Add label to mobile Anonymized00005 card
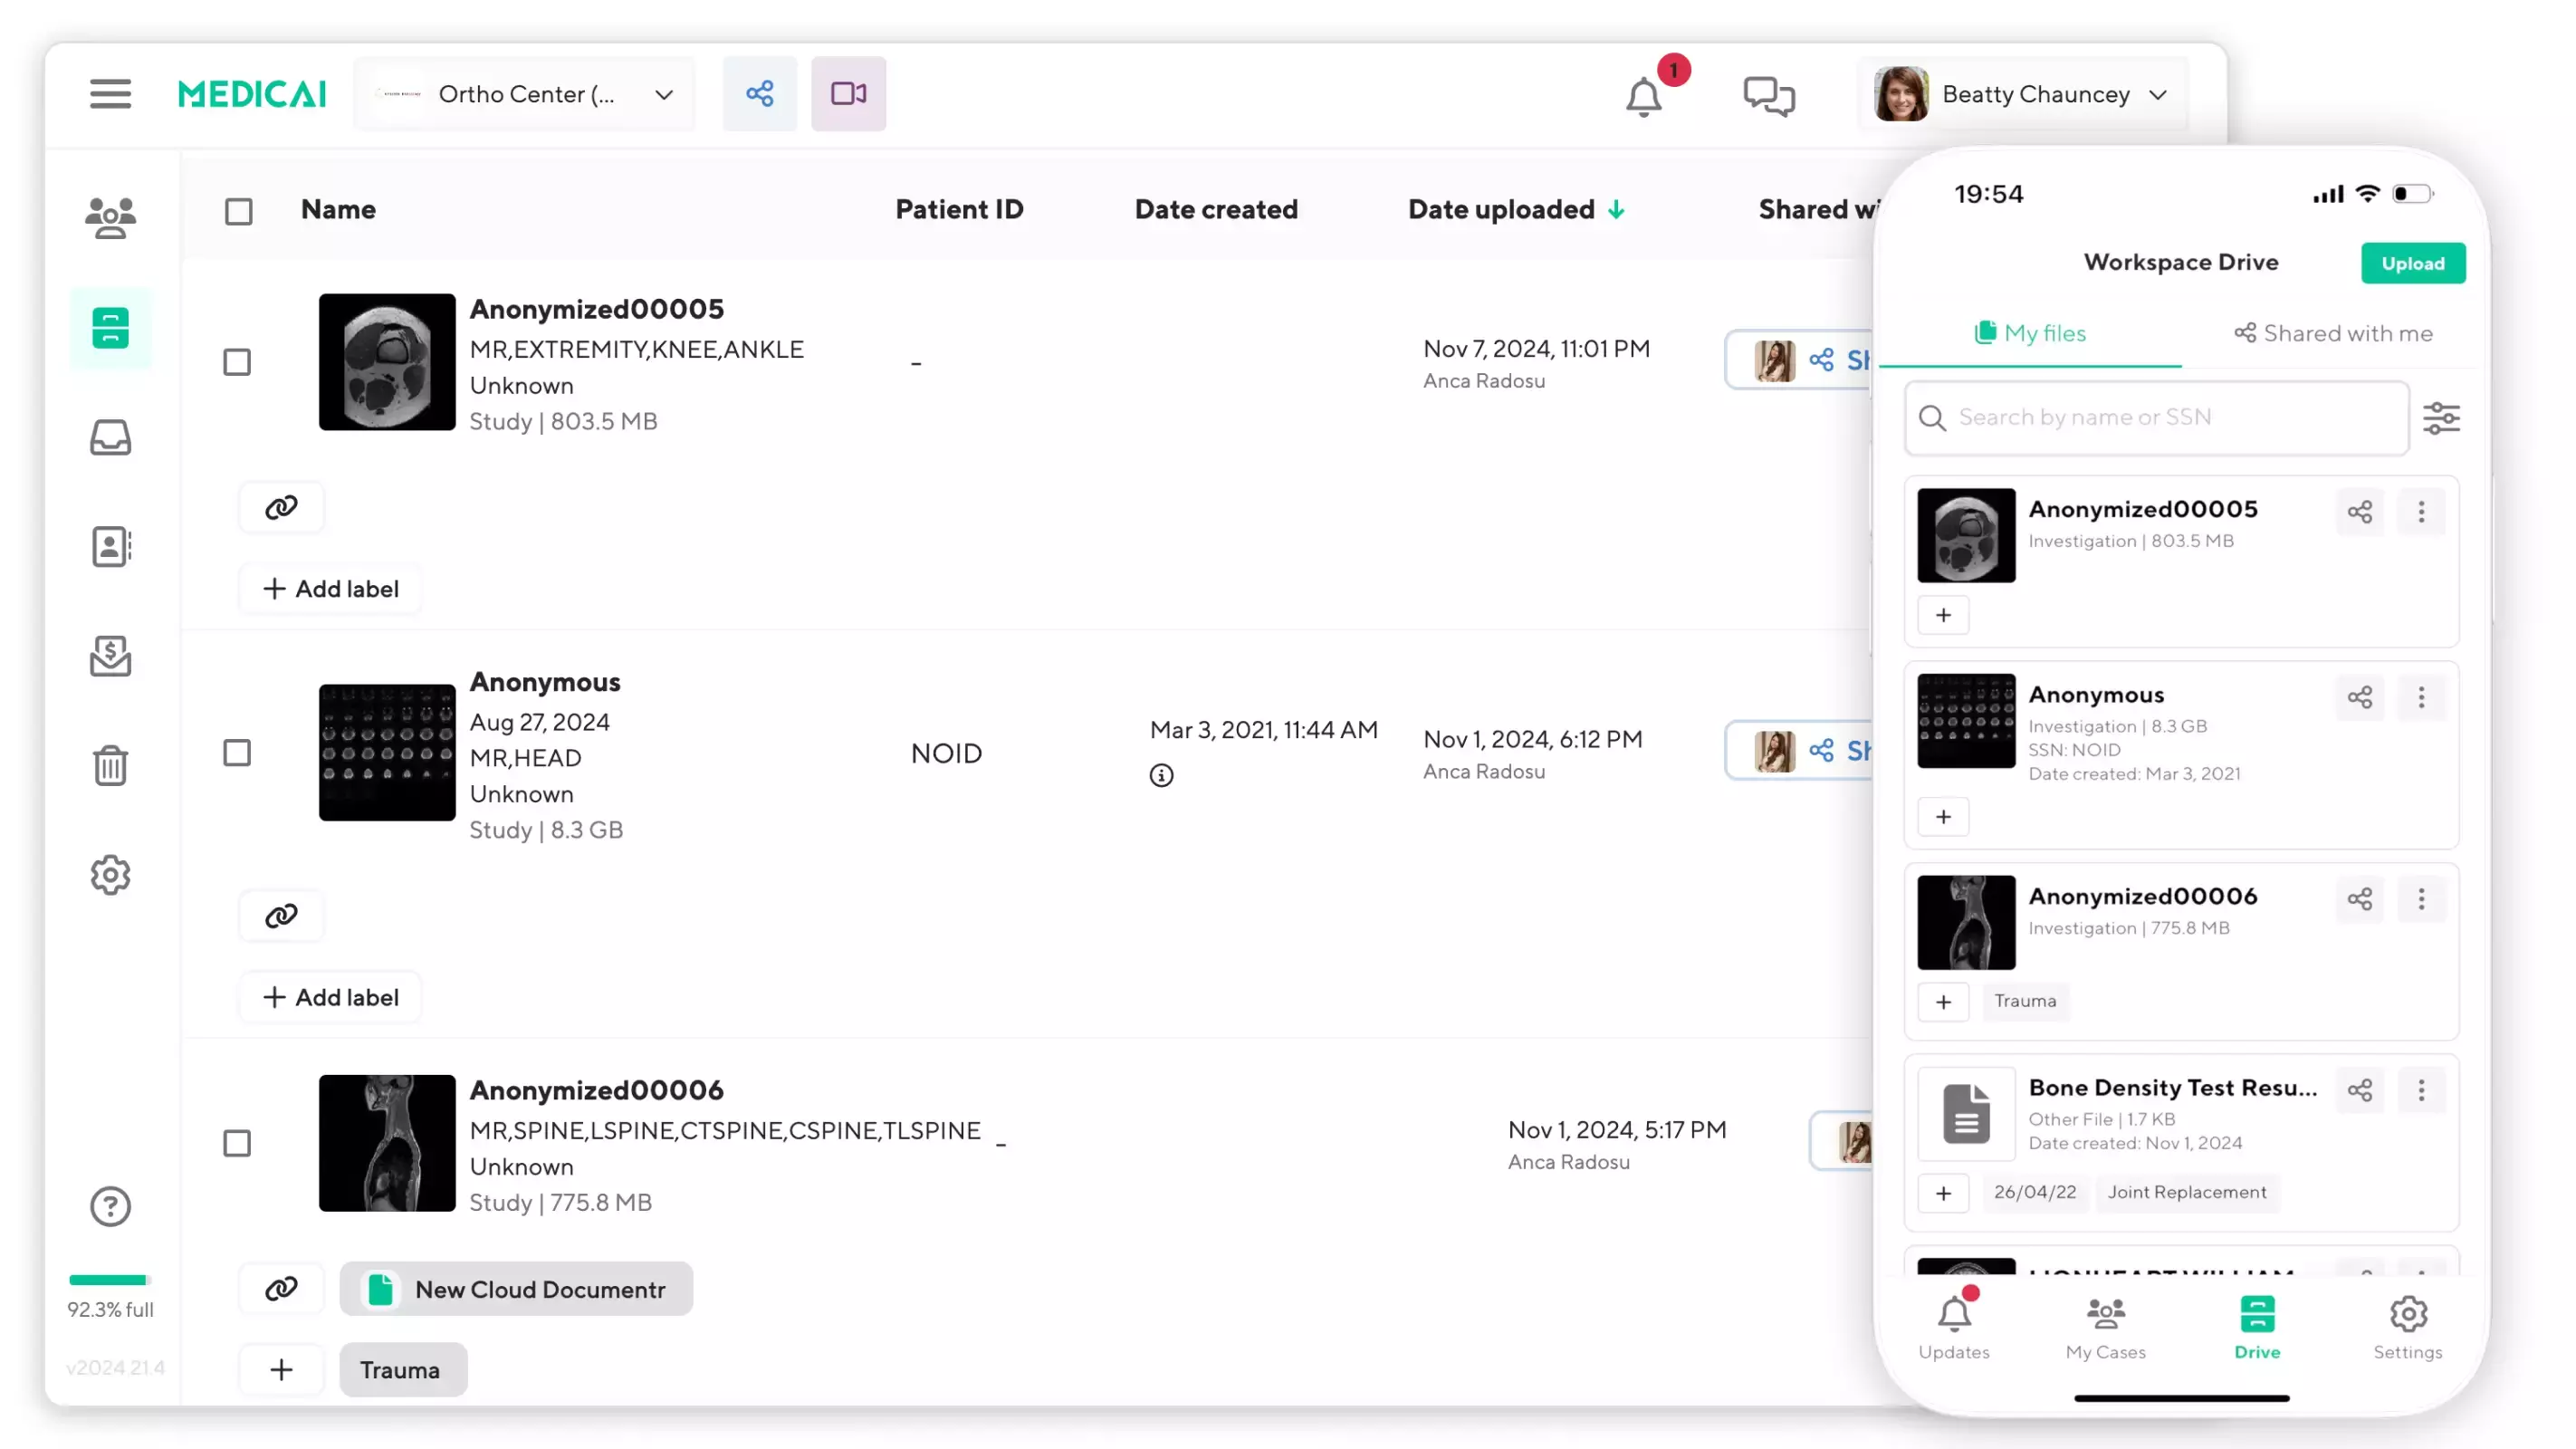Image resolution: width=2576 pixels, height=1449 pixels. coord(1943,615)
